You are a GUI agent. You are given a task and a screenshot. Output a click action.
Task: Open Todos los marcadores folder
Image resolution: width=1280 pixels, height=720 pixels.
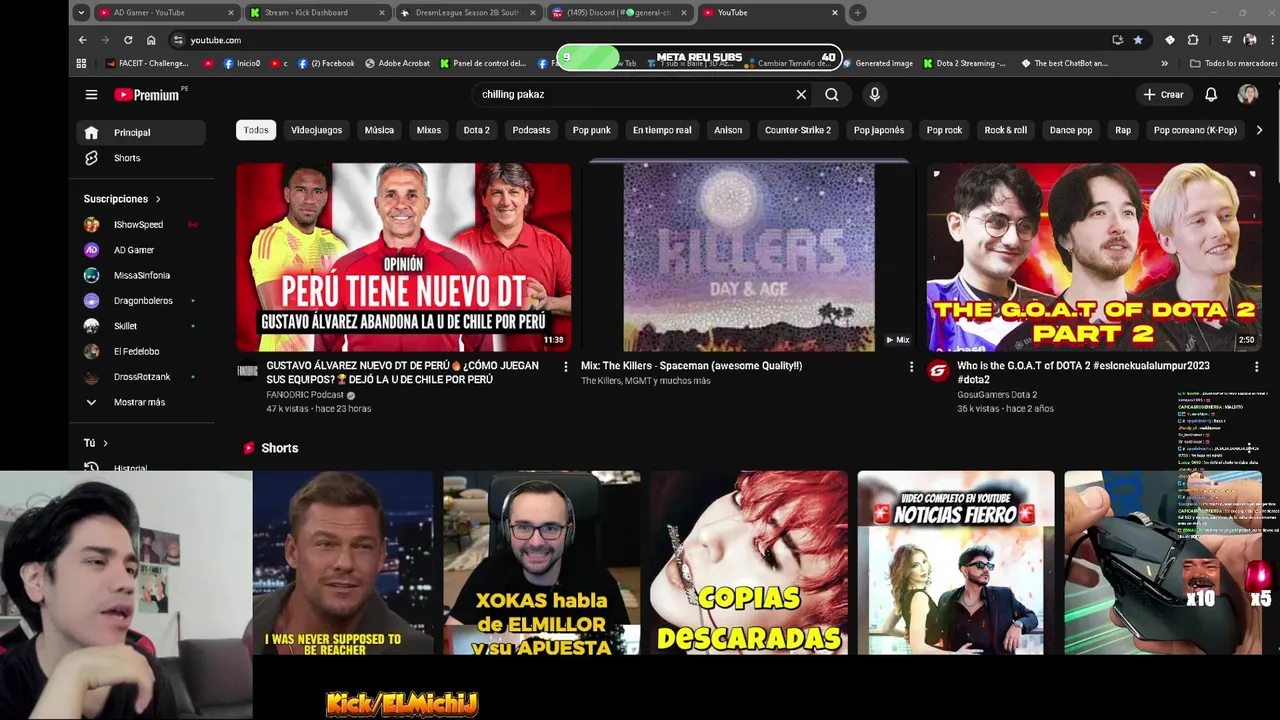(x=1233, y=63)
